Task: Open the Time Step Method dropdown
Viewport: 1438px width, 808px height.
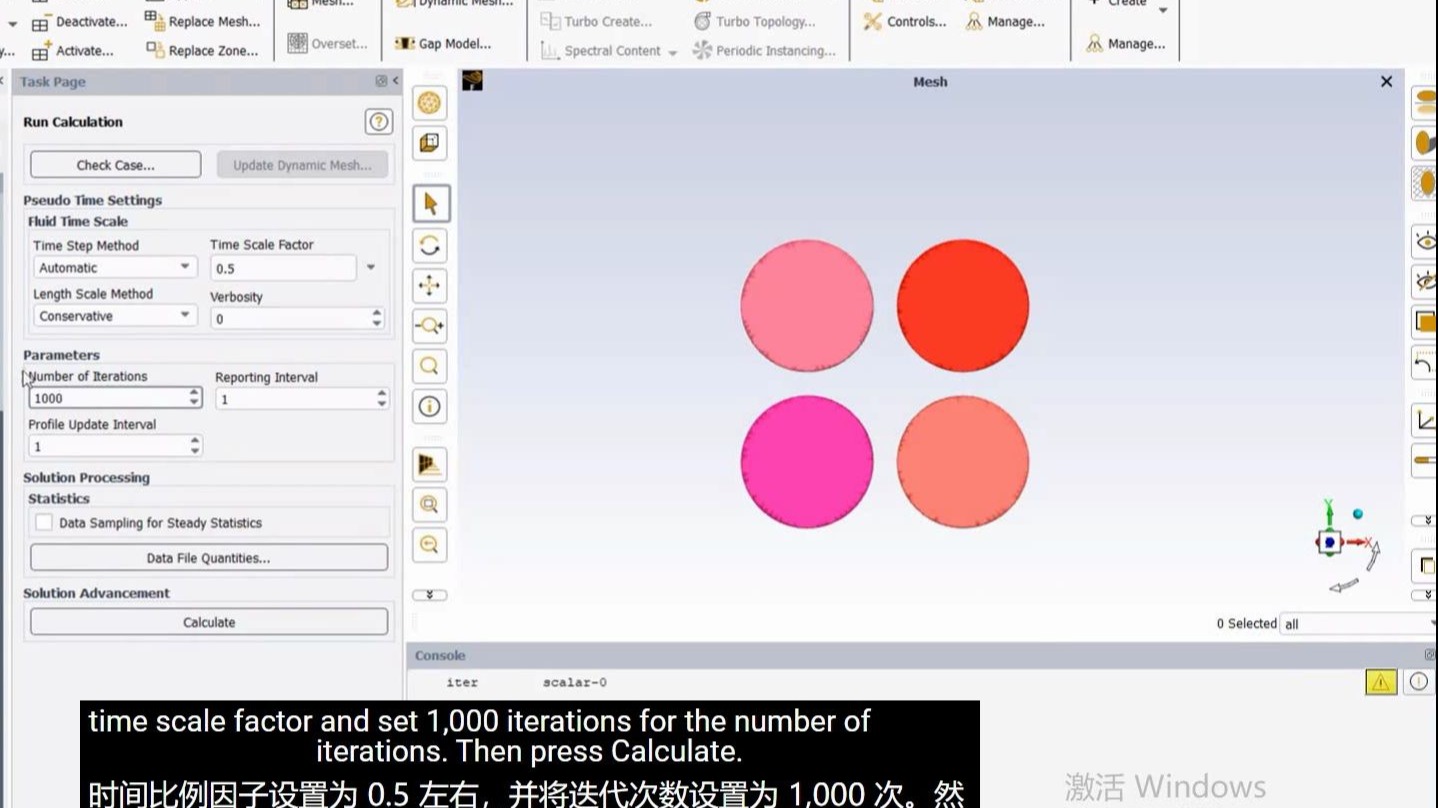Action: (114, 268)
